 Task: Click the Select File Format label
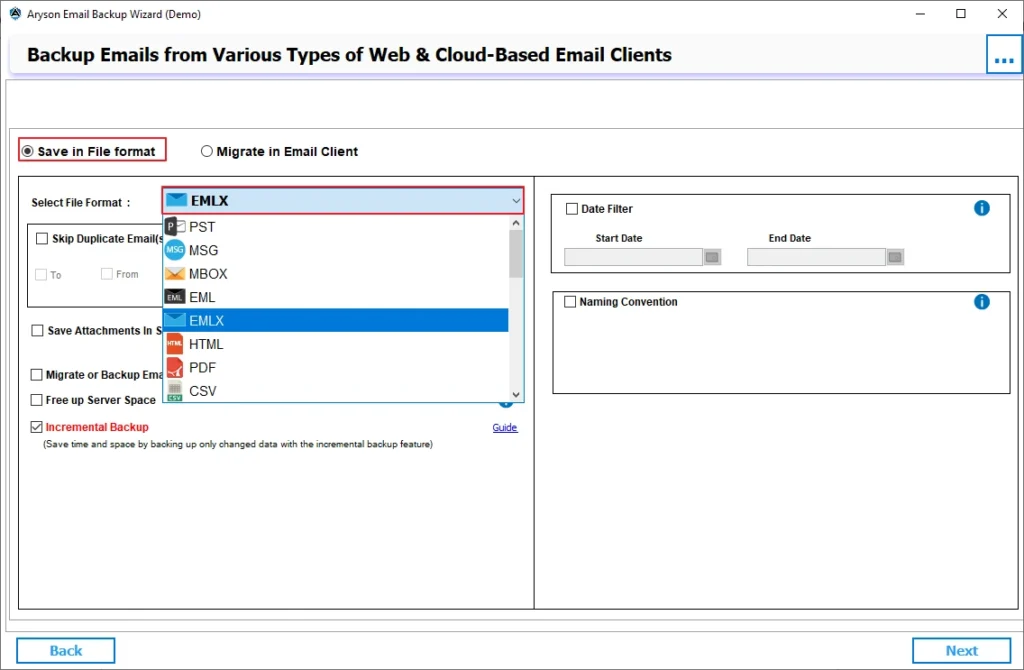tap(81, 202)
